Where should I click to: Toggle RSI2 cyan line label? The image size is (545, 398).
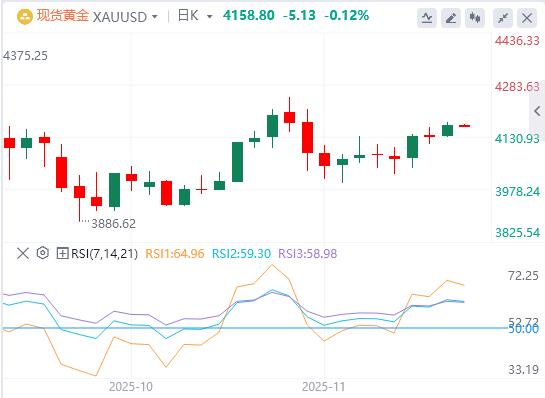click(241, 254)
